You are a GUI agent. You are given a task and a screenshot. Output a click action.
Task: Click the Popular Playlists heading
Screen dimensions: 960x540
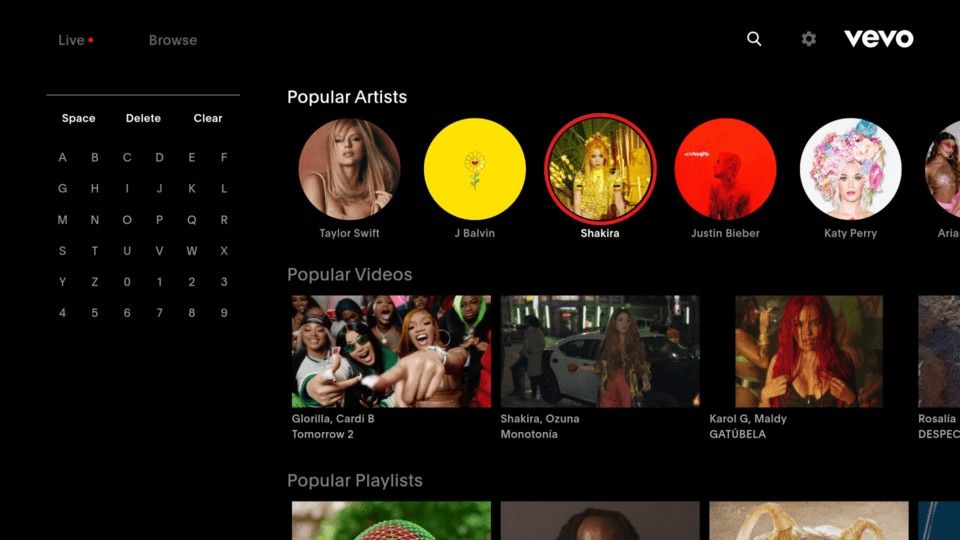354,481
